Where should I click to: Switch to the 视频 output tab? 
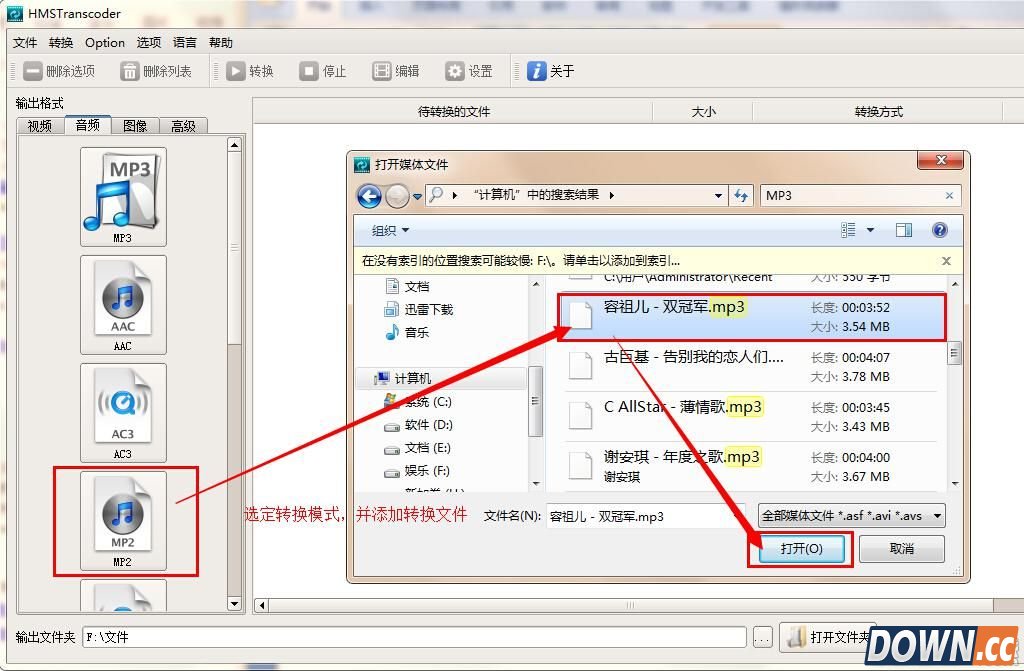[x=39, y=125]
